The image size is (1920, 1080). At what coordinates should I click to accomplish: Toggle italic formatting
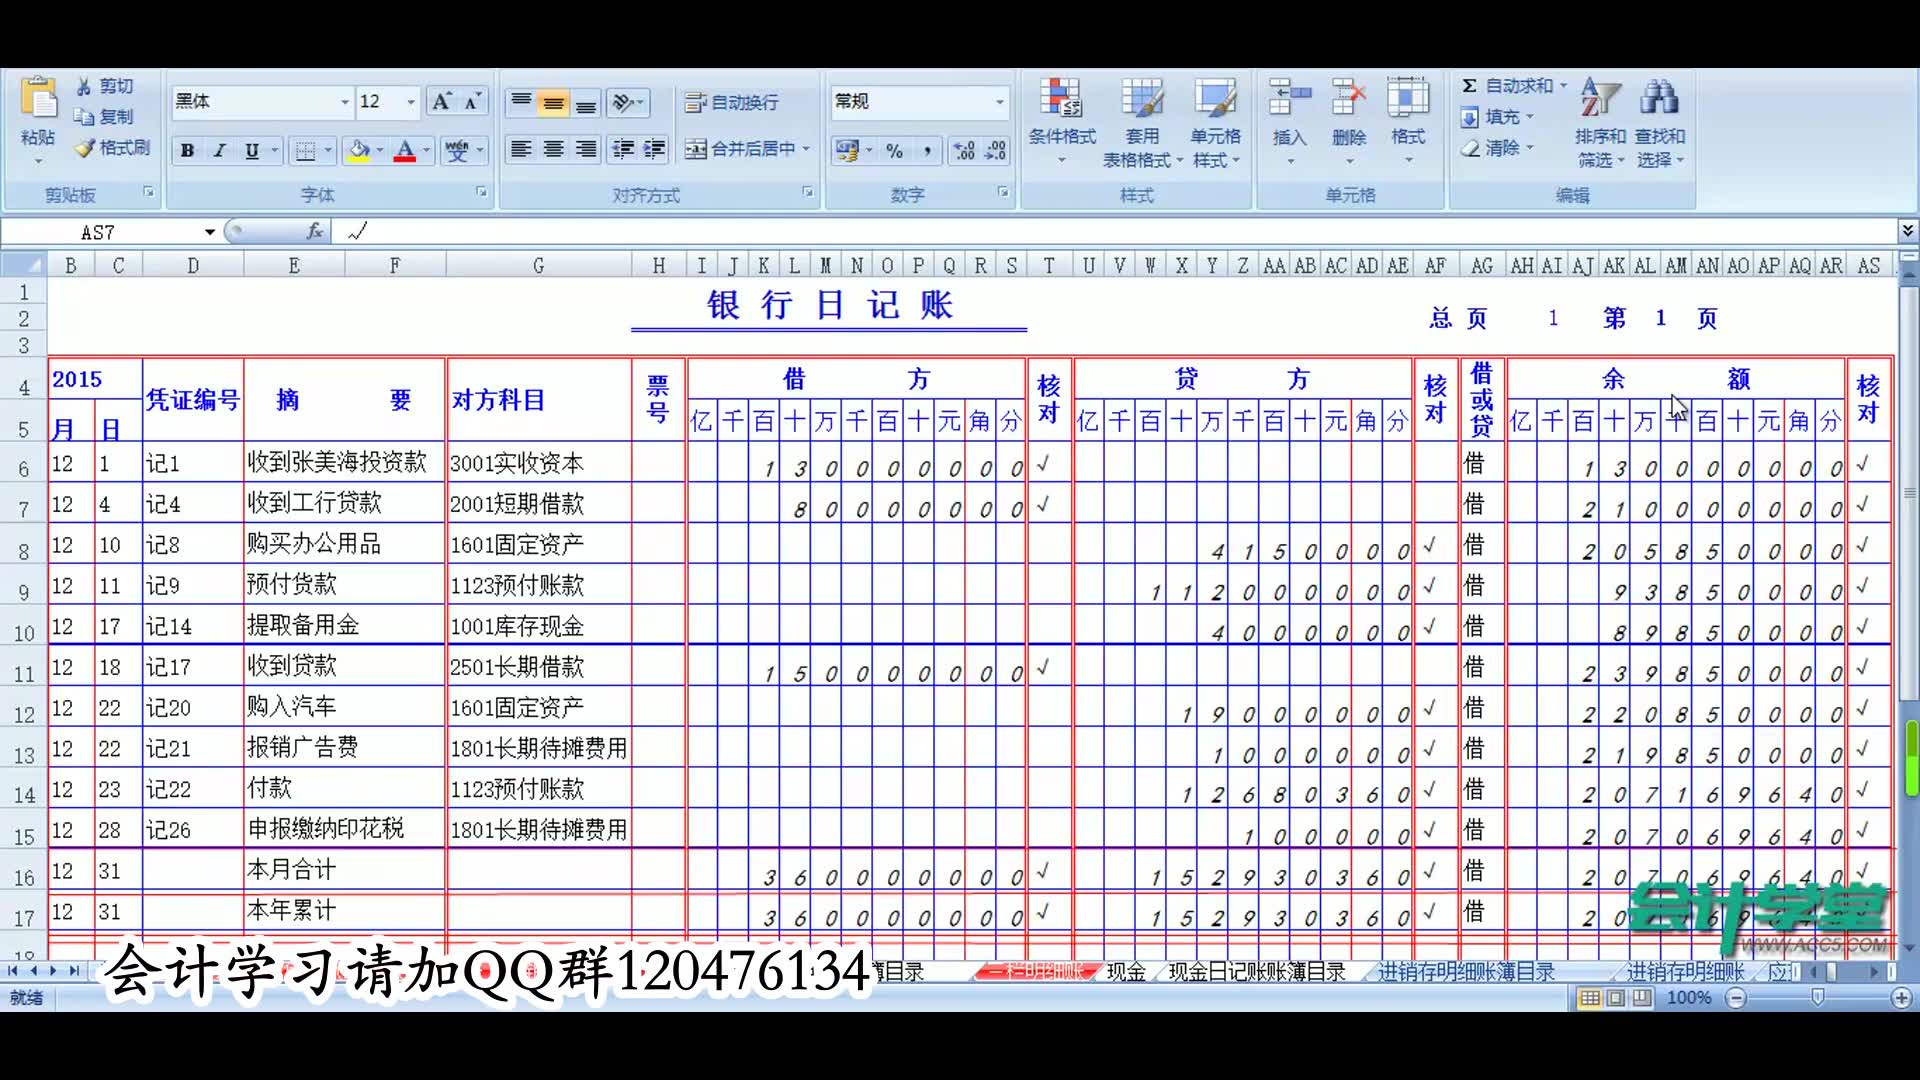pyautogui.click(x=219, y=150)
